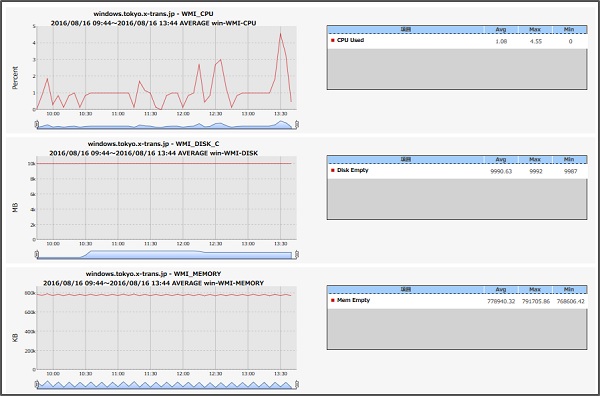Click the 800k tick label on the memory chart
The height and width of the screenshot is (396, 600).
(x=30, y=293)
